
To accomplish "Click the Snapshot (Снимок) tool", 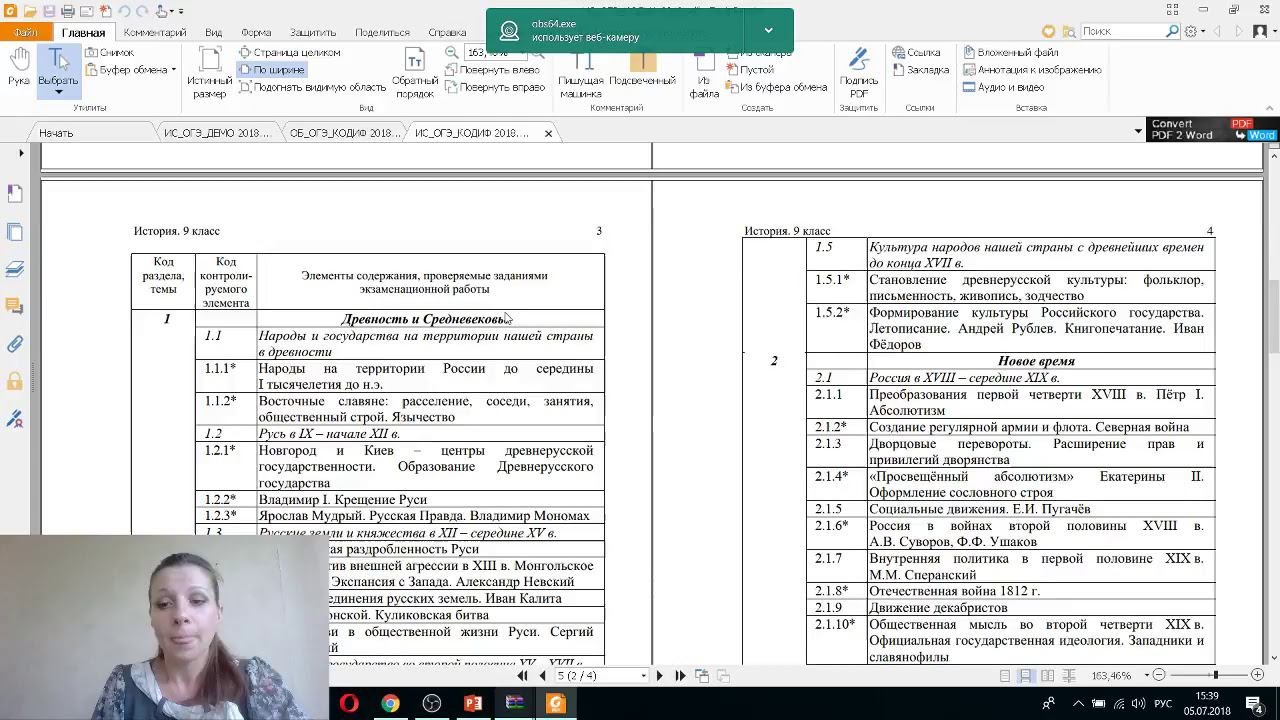I will click(109, 52).
